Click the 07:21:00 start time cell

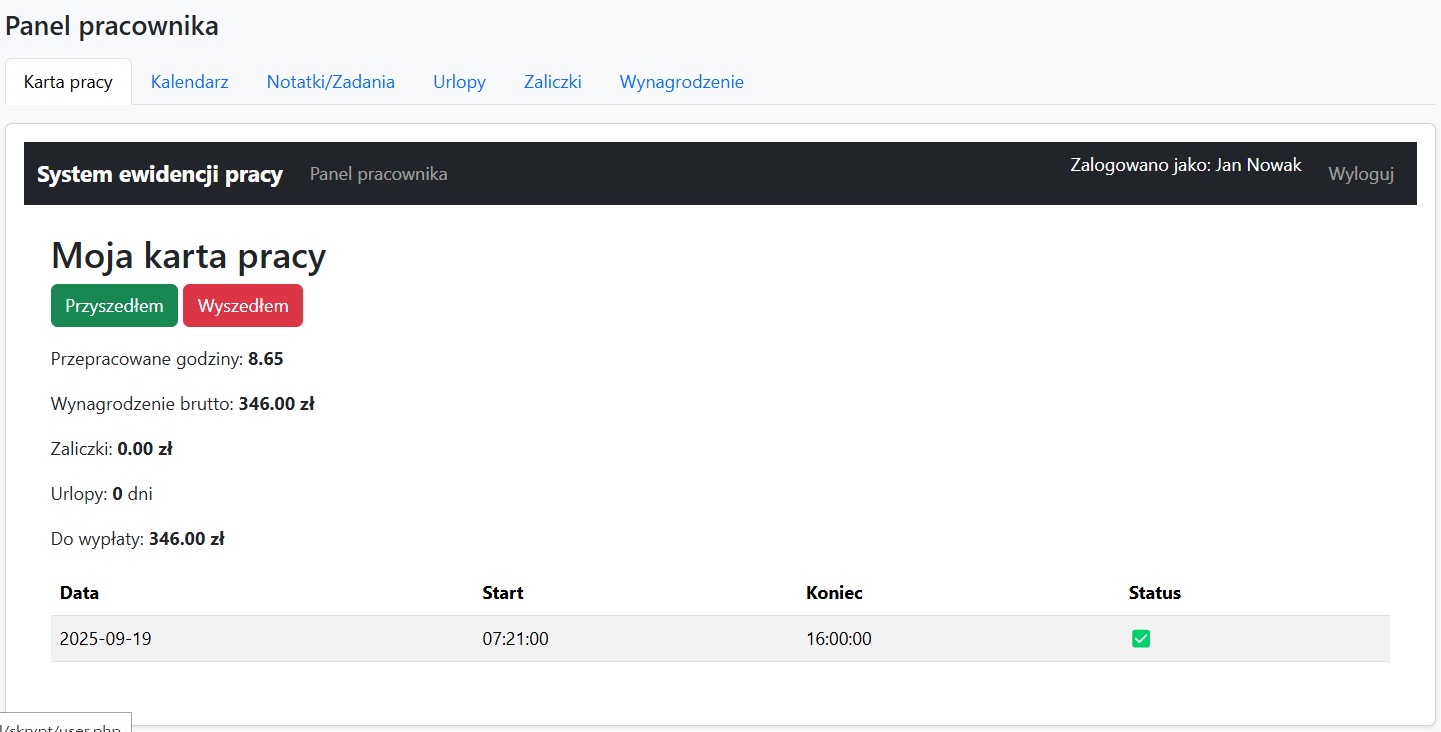(x=515, y=638)
